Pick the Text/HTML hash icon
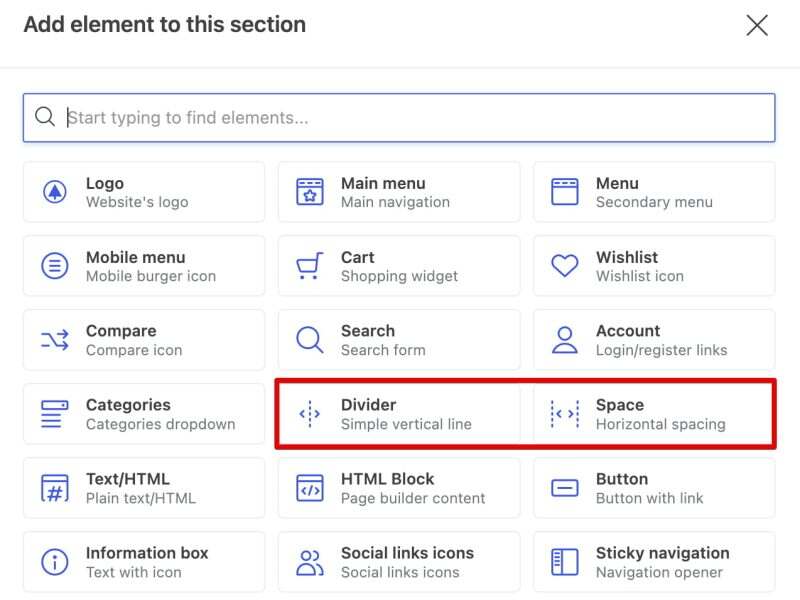This screenshot has width=800, height=600. pos(55,488)
